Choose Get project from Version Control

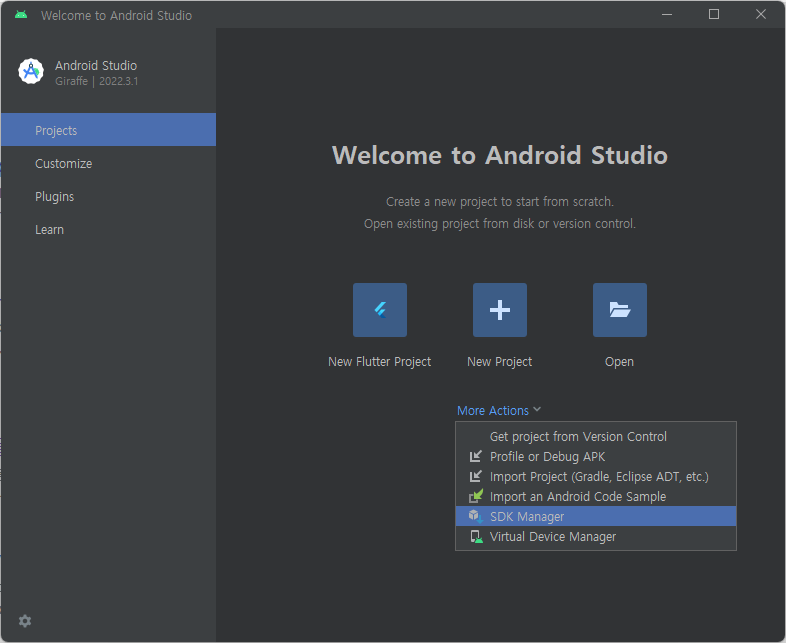pos(596,437)
